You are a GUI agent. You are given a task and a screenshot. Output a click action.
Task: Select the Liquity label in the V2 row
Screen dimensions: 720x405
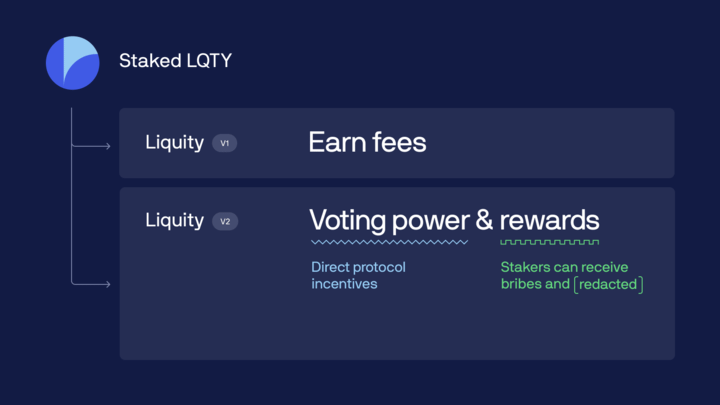[174, 221]
